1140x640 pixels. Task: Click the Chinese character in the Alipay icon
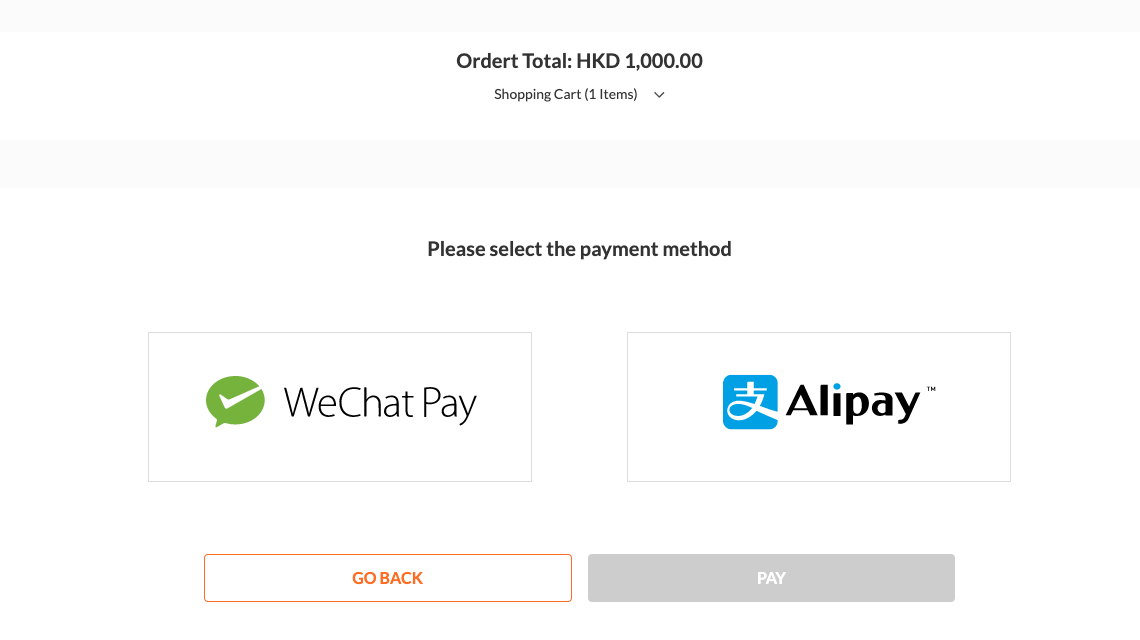click(750, 403)
